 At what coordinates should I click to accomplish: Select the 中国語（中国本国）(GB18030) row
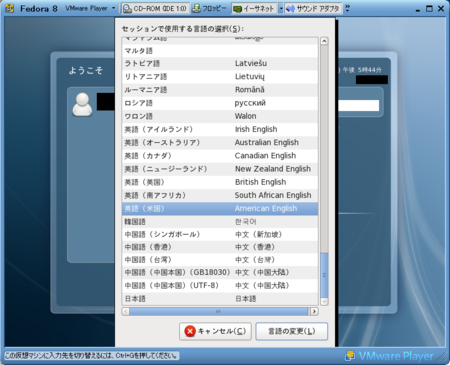click(x=220, y=272)
